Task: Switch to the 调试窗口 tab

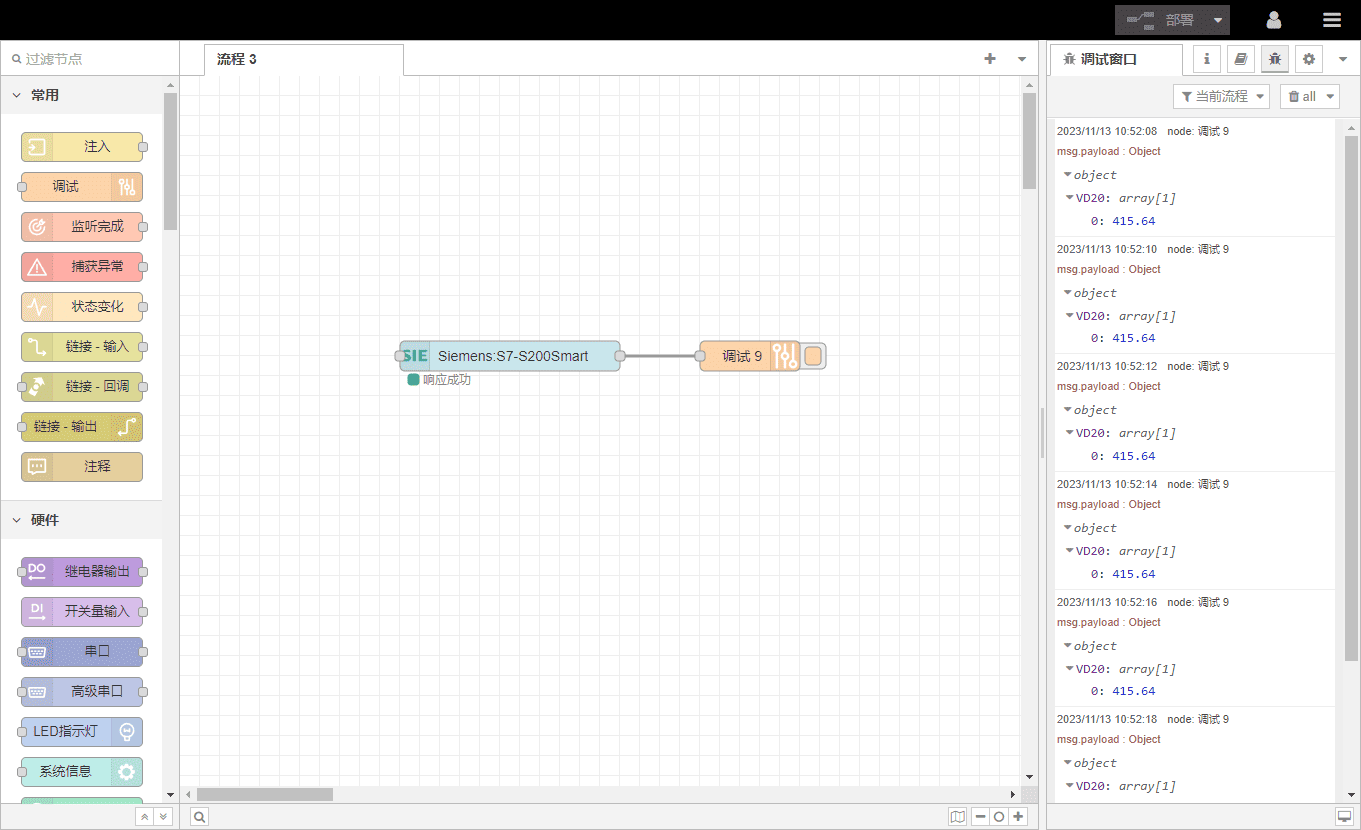Action: point(1115,59)
